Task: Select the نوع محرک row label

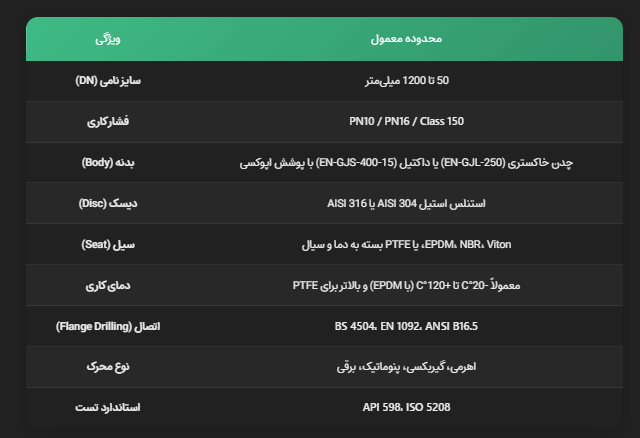Action: (107, 367)
